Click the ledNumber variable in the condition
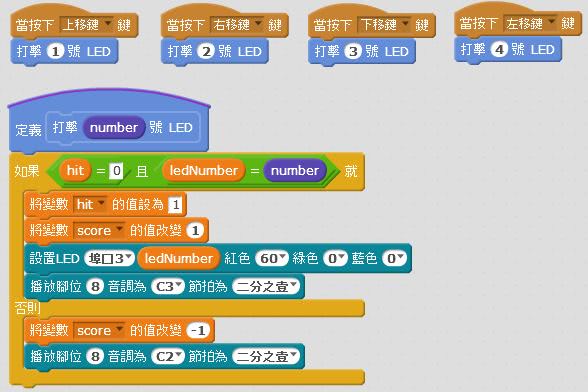Image resolution: width=588 pixels, height=392 pixels. click(204, 171)
